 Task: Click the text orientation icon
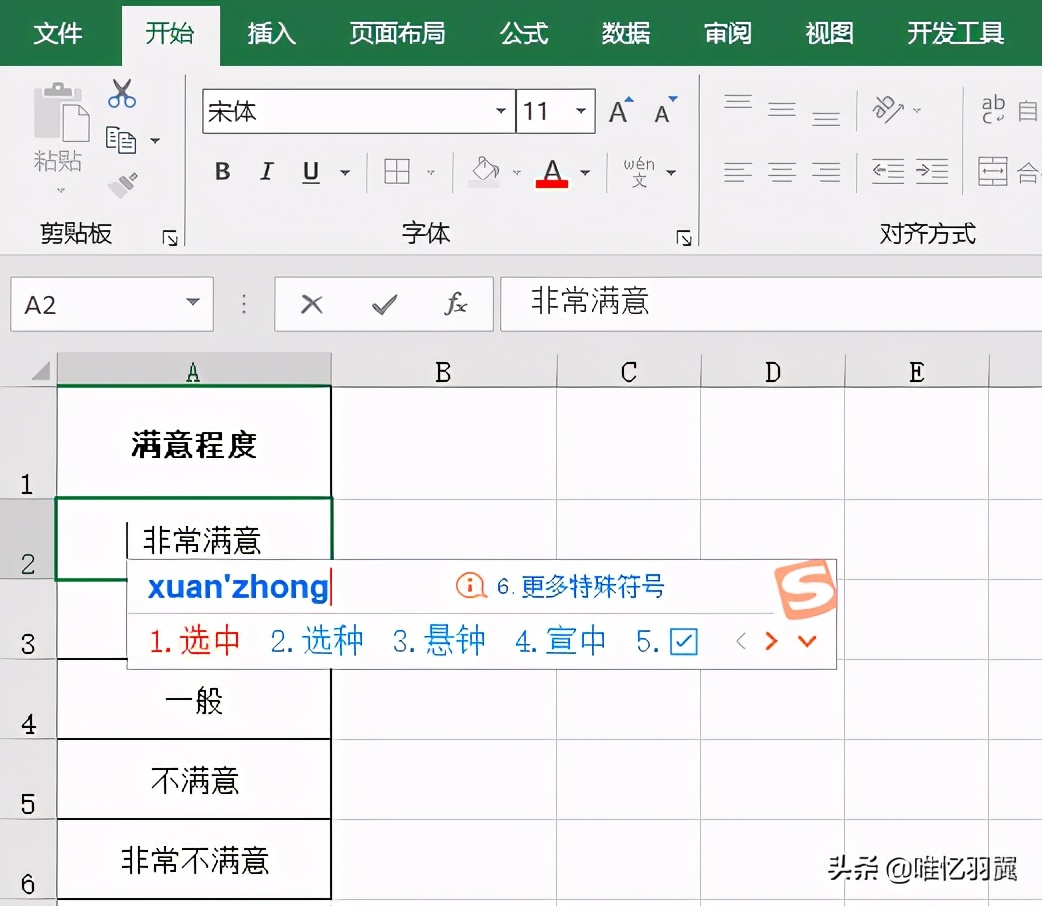[x=888, y=110]
